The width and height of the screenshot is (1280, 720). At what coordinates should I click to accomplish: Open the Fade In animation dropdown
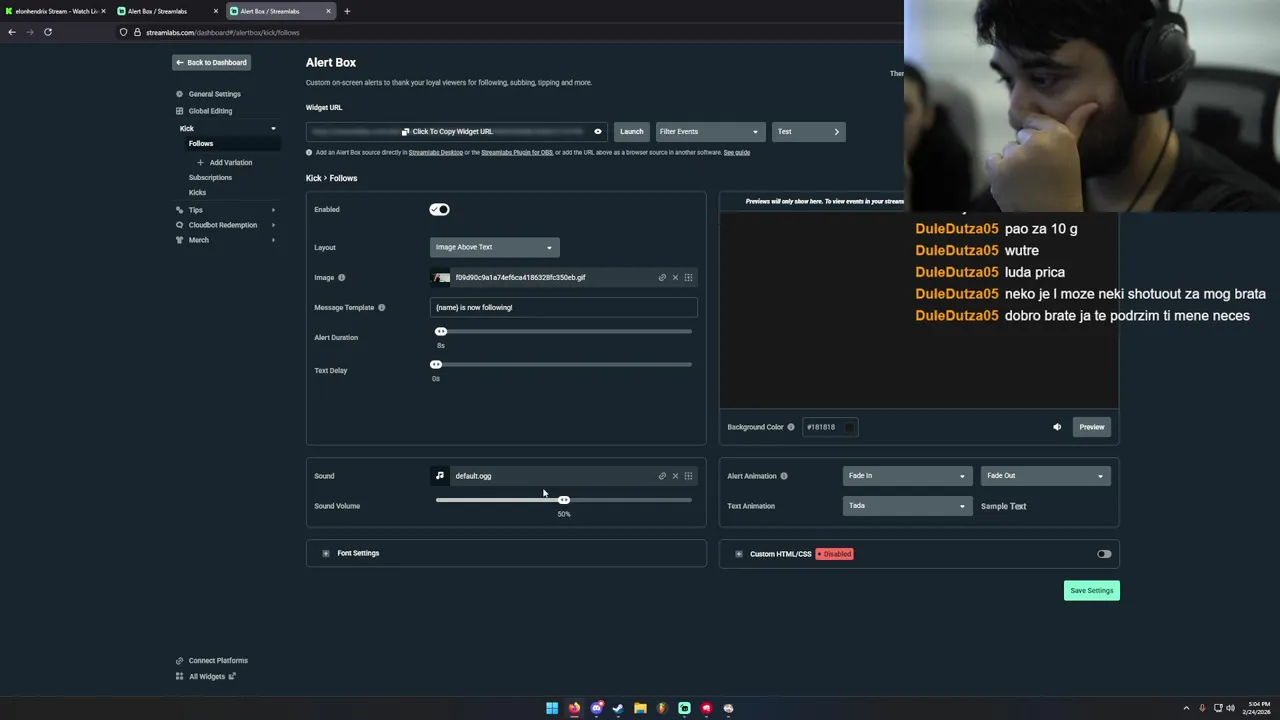coord(906,476)
